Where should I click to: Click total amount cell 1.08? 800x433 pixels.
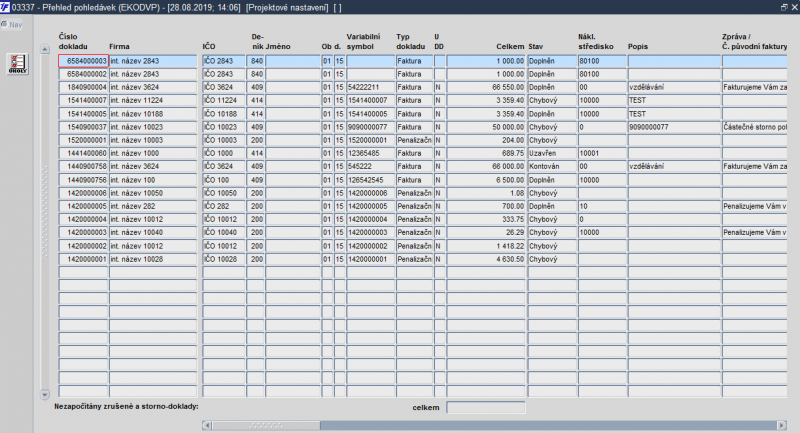pyautogui.click(x=486, y=193)
